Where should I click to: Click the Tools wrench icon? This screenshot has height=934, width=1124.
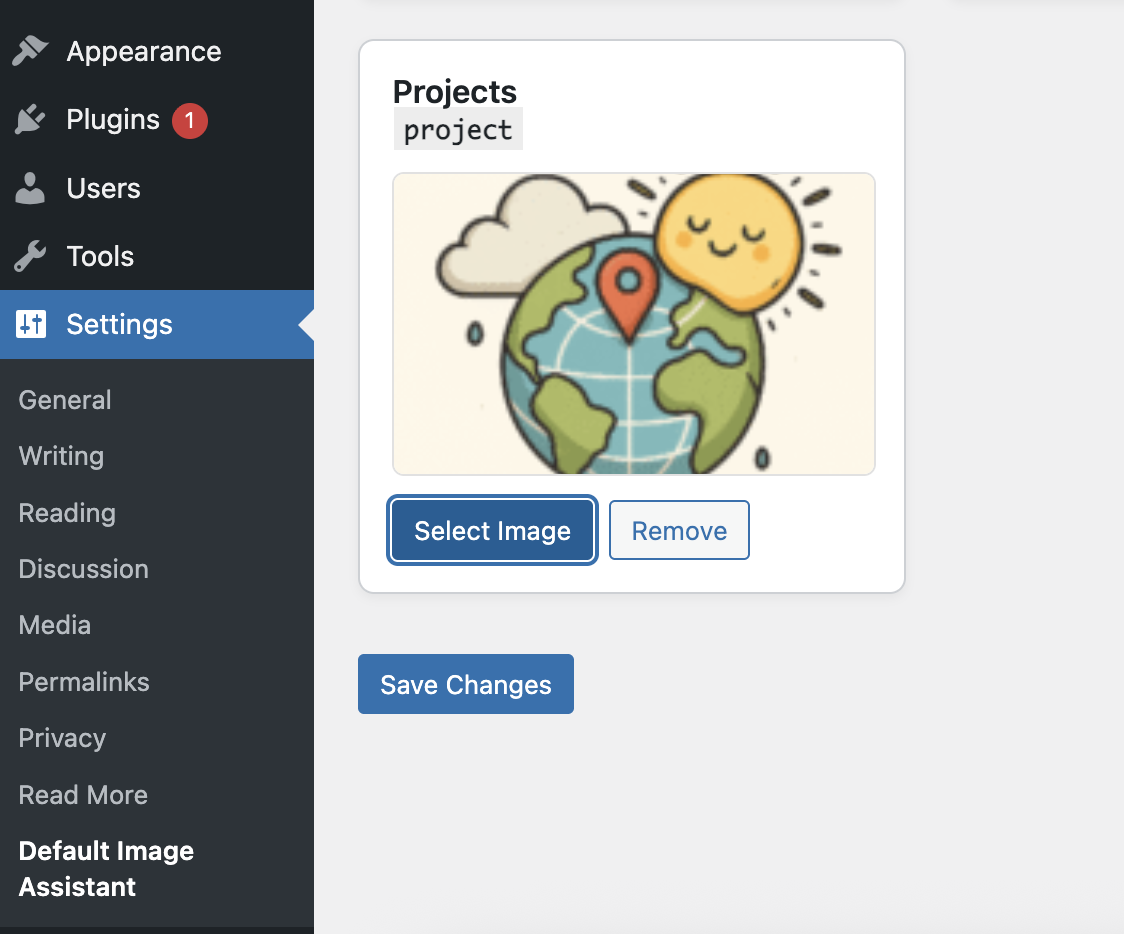click(30, 255)
